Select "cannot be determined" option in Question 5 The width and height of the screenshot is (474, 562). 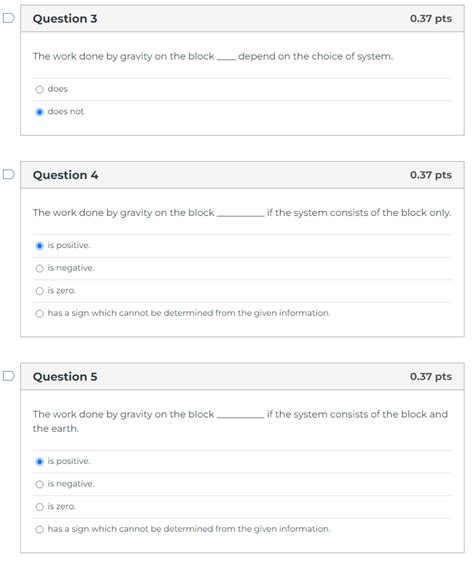coord(39,529)
